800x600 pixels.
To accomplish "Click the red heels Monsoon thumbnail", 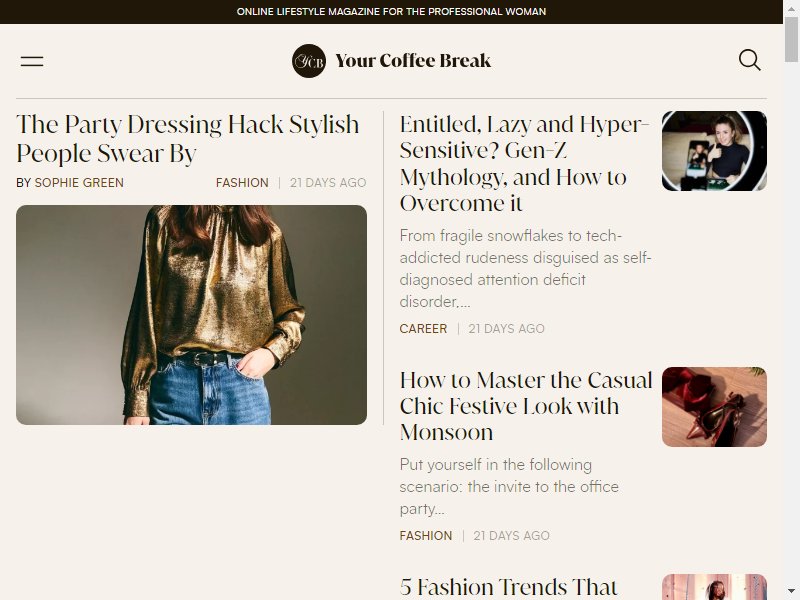I will click(714, 407).
